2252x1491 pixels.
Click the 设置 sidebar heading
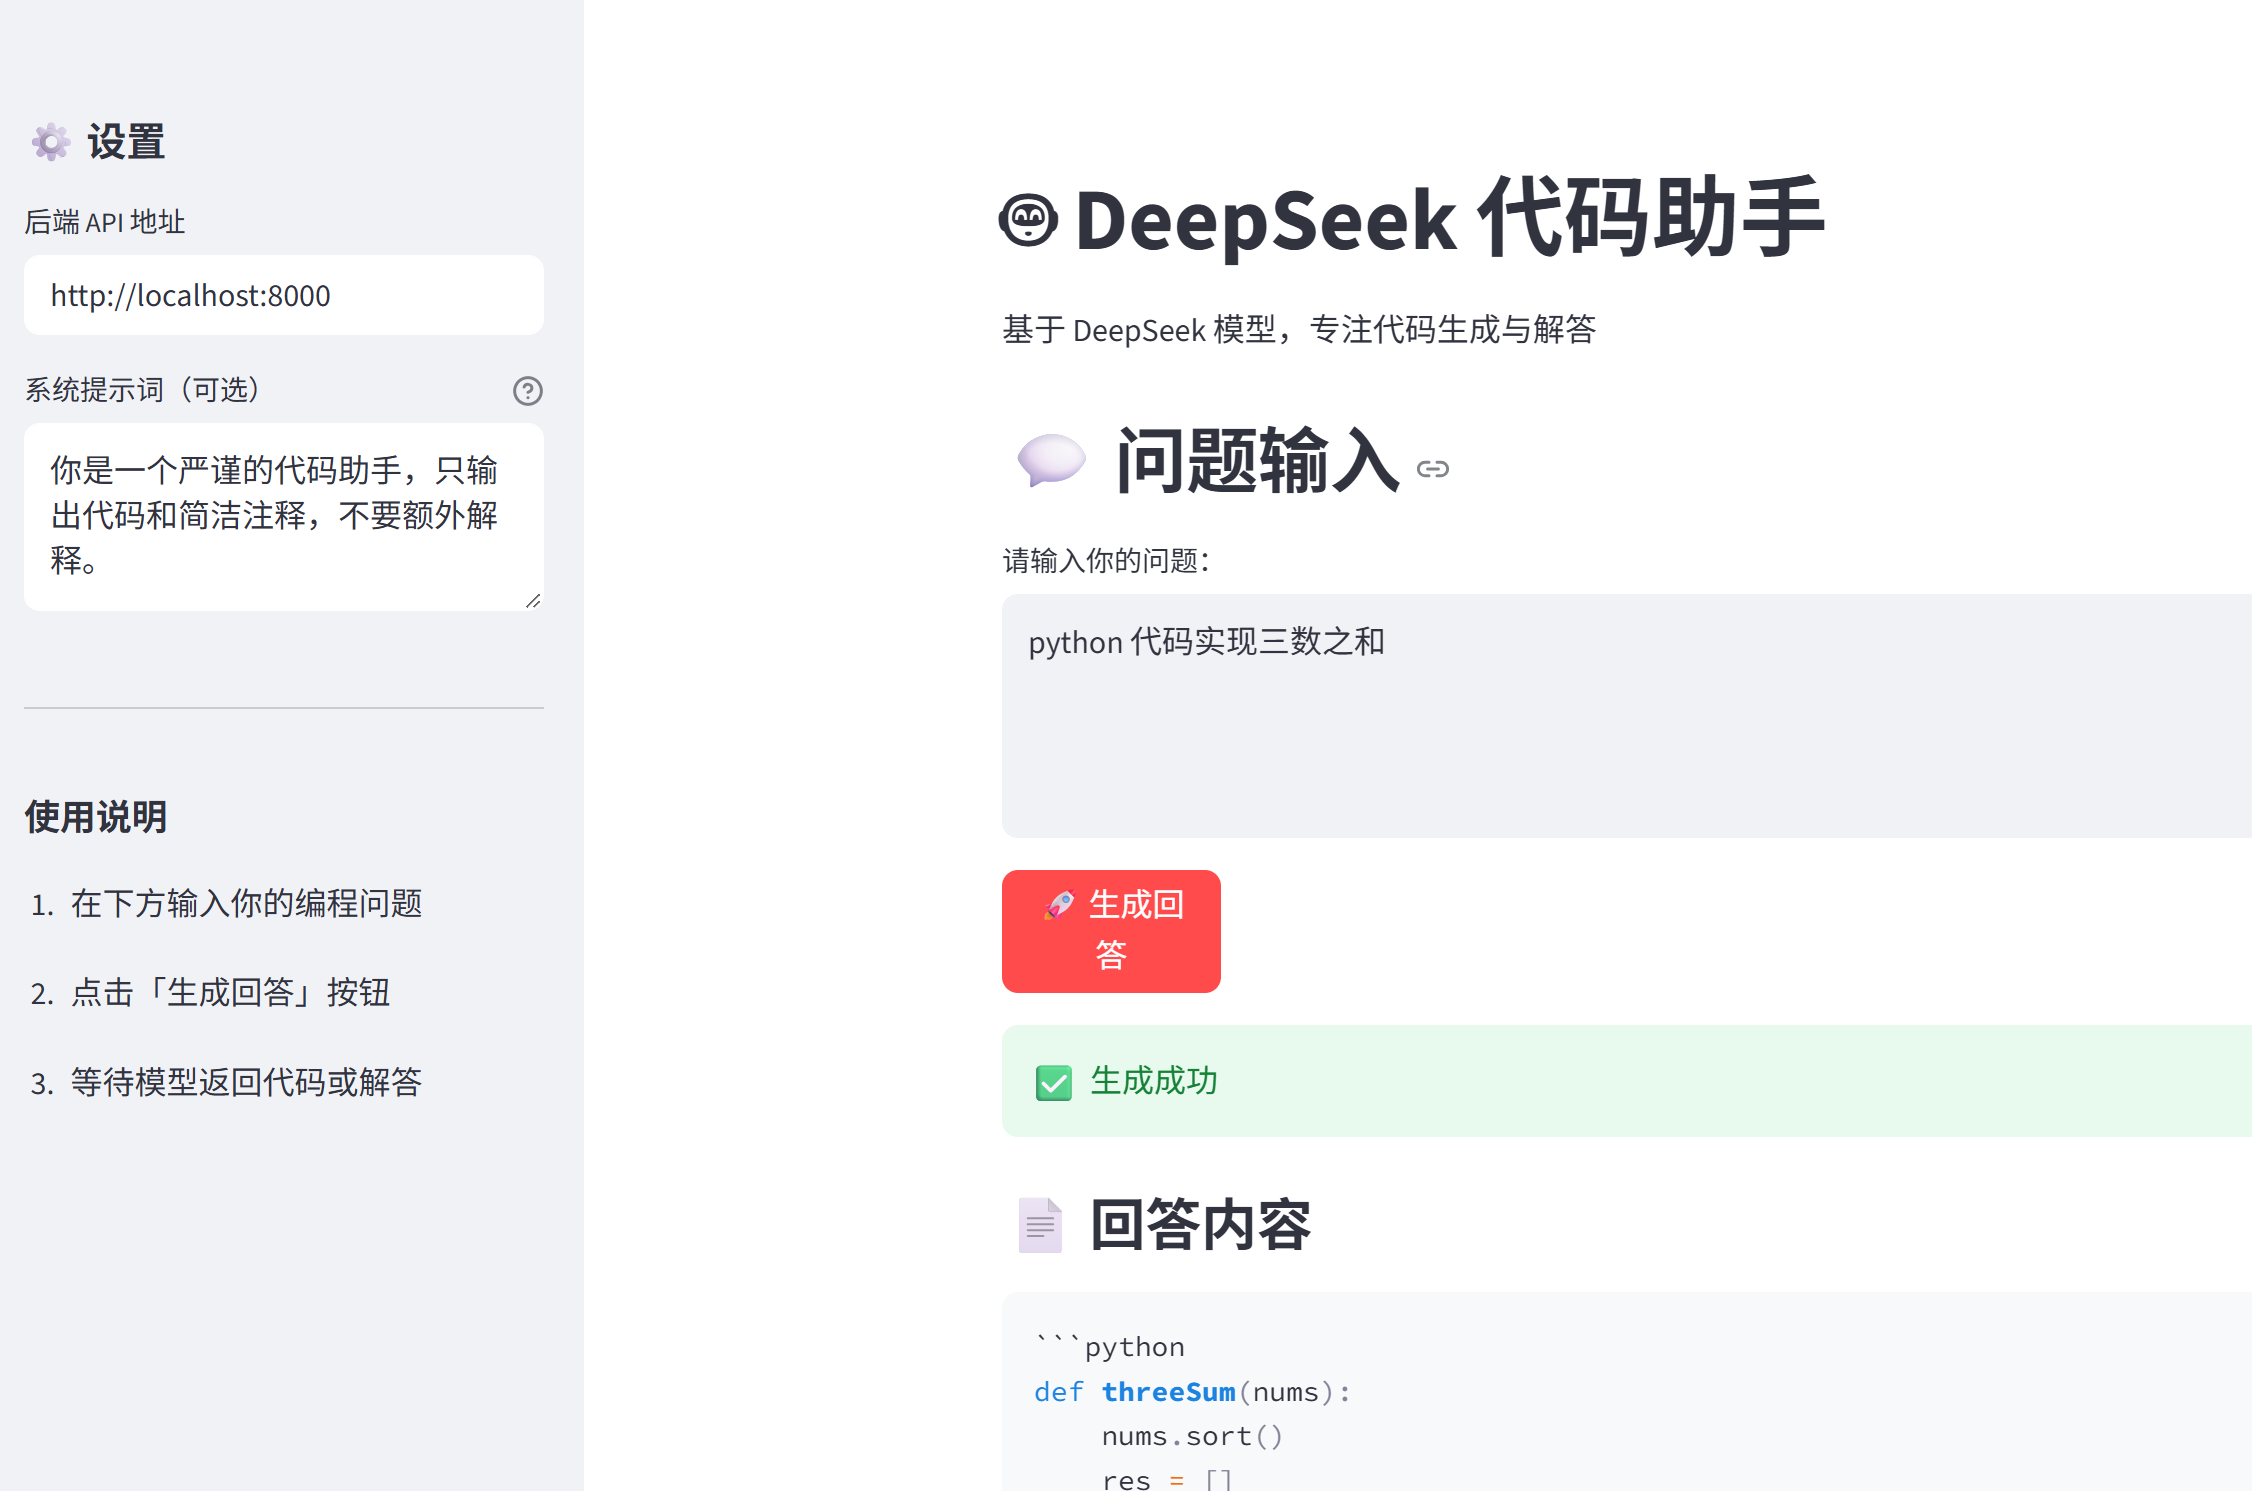[126, 142]
